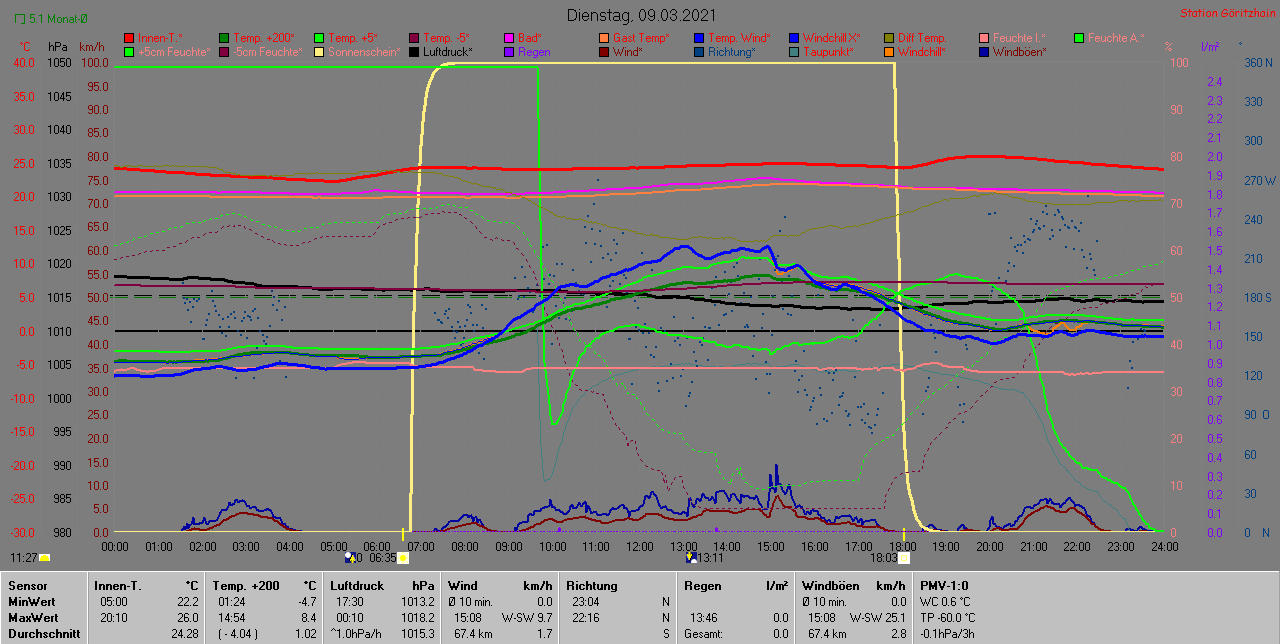
Task: Click the teal Taupunkt swatch icon
Action: (x=793, y=51)
